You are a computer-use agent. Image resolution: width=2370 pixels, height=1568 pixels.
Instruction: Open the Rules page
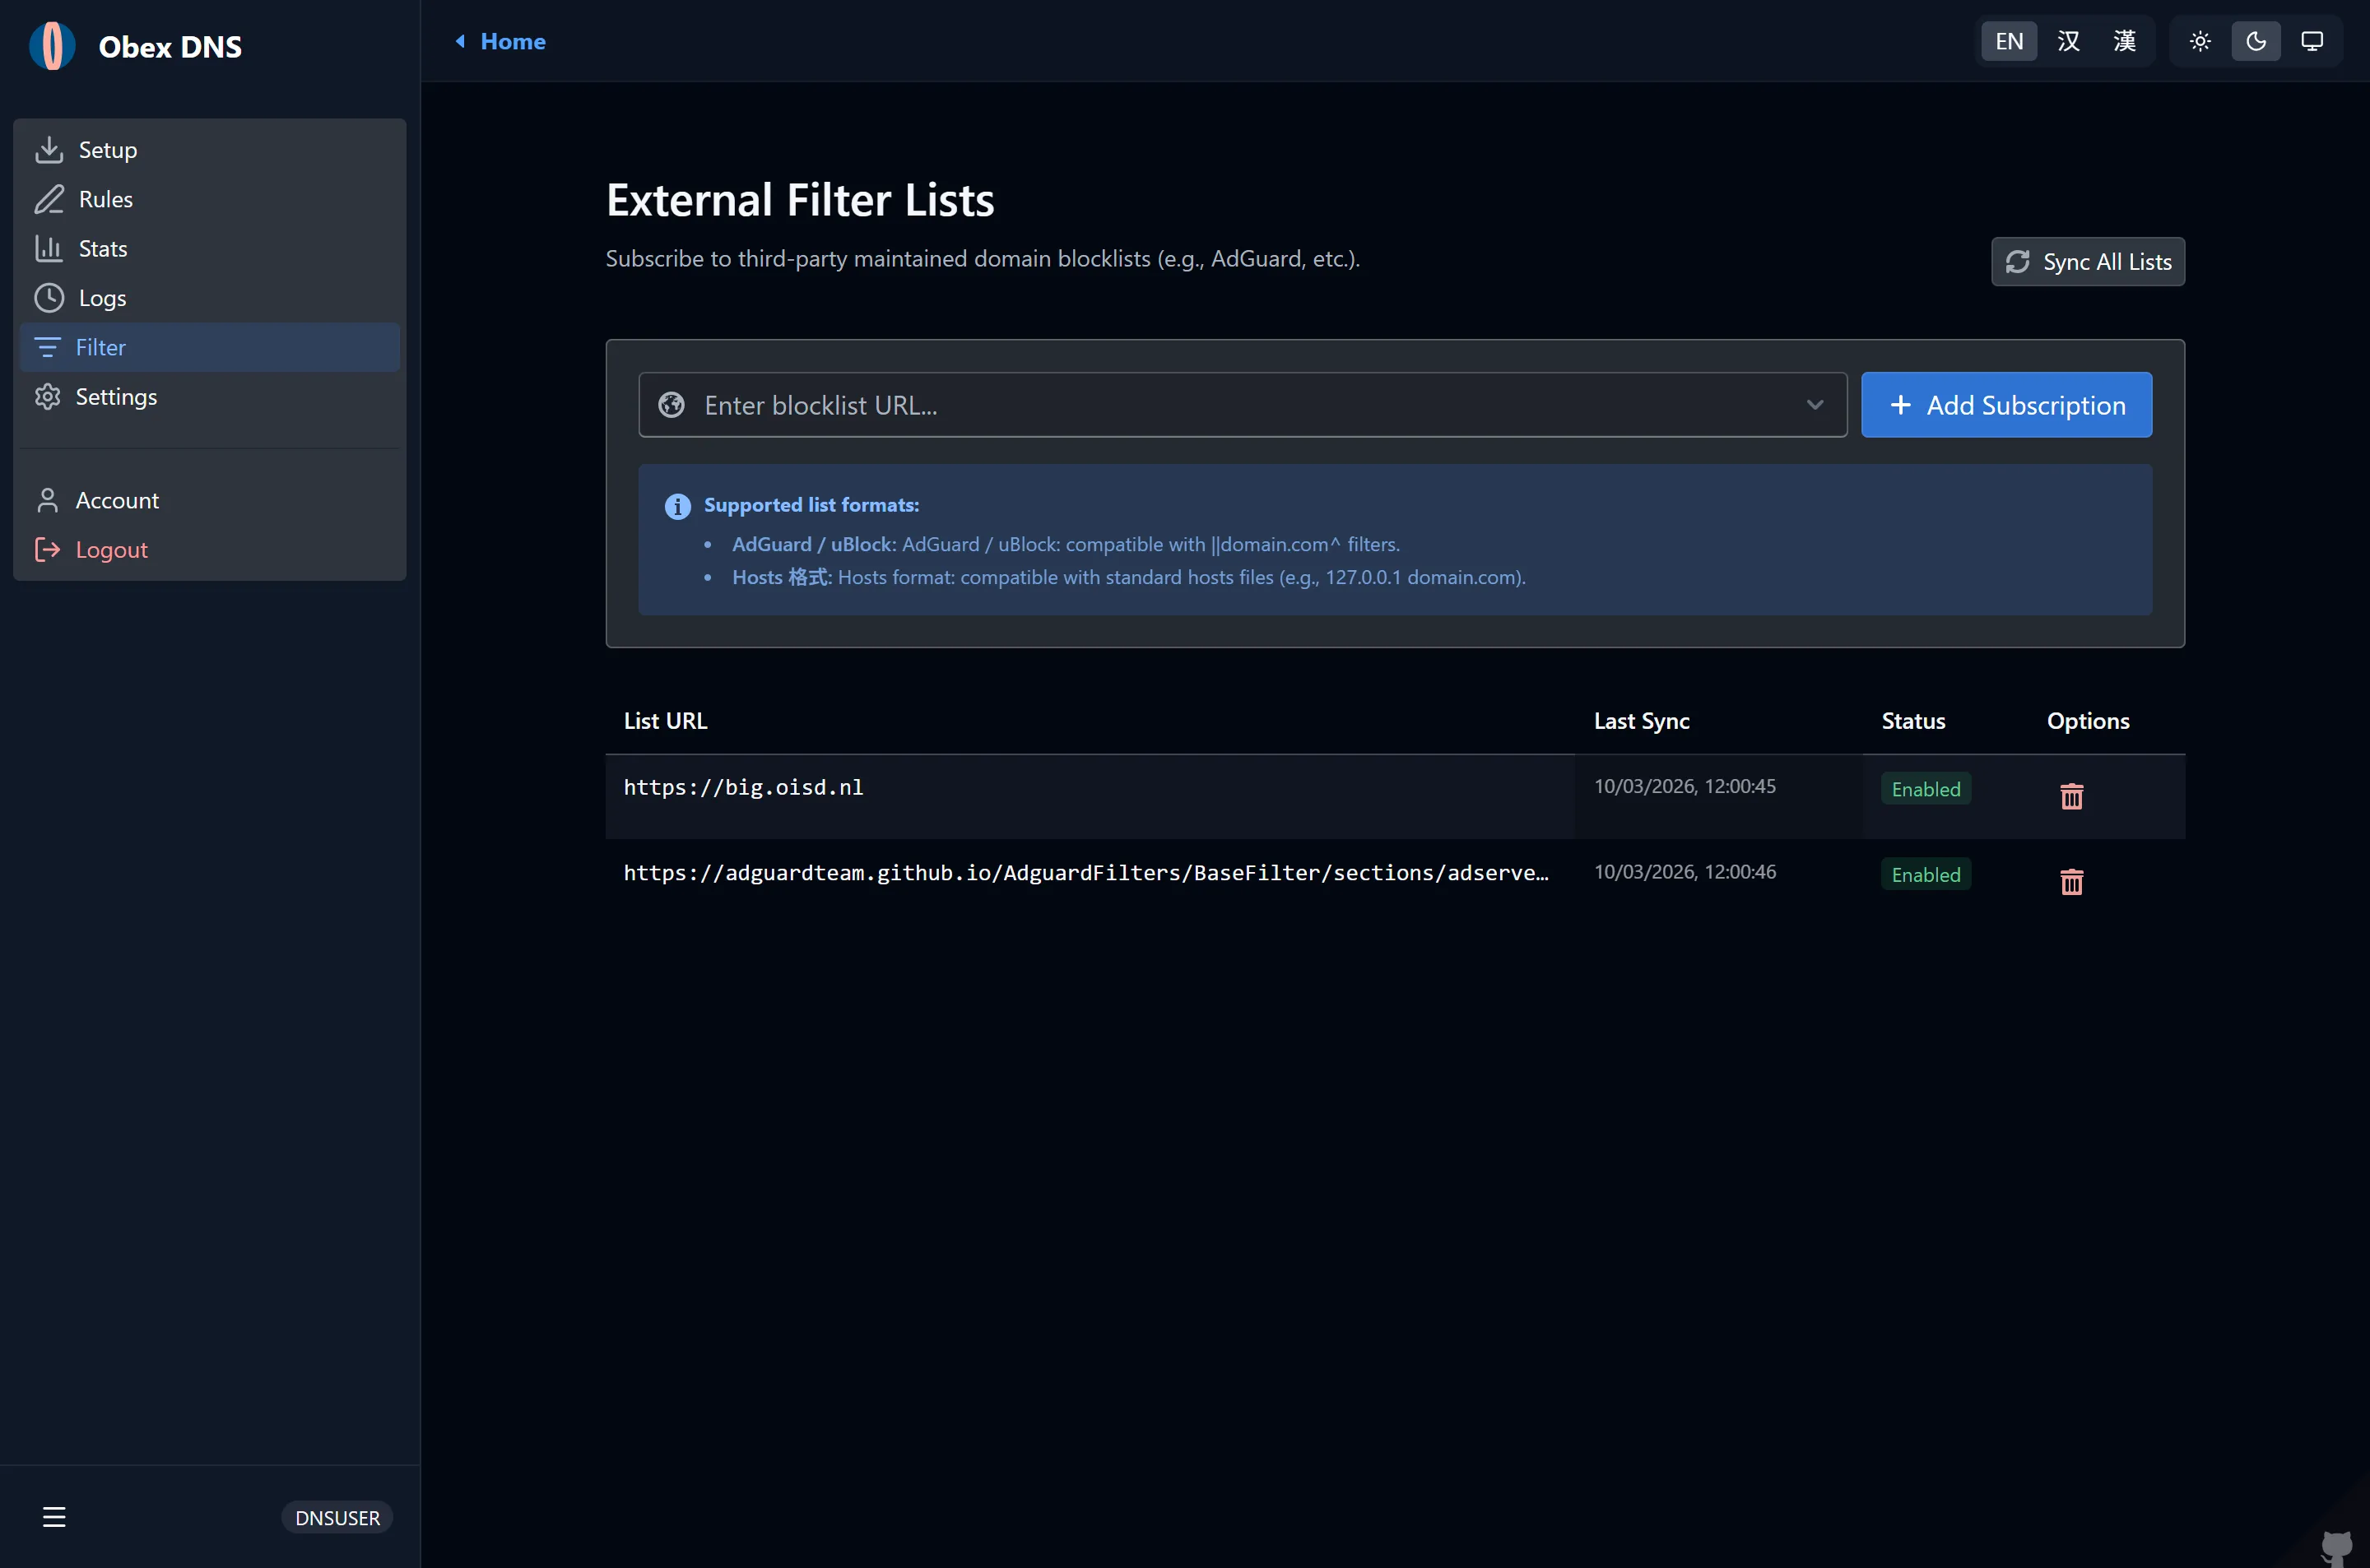tap(210, 199)
